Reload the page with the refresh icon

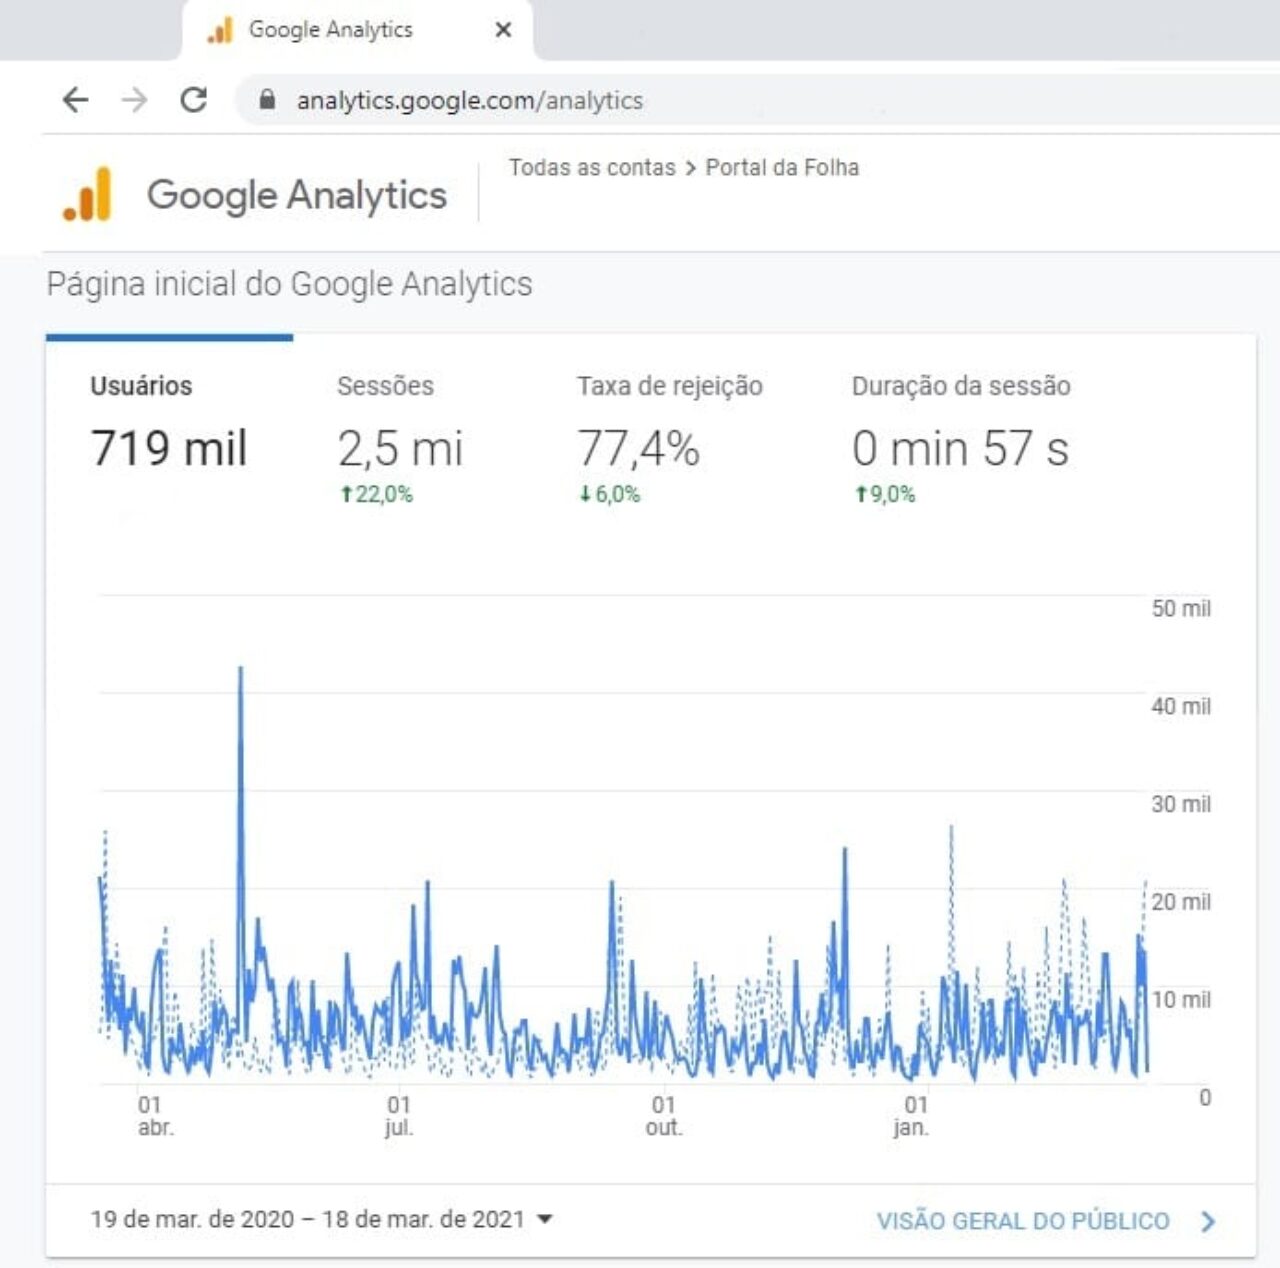tap(193, 99)
